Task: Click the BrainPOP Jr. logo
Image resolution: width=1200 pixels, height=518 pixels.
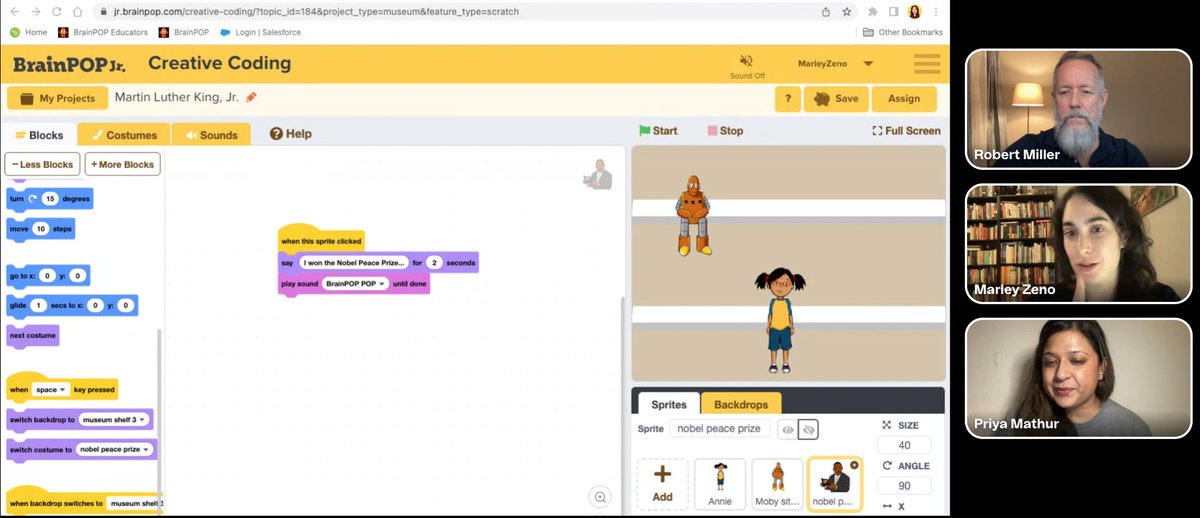Action: tap(70, 65)
